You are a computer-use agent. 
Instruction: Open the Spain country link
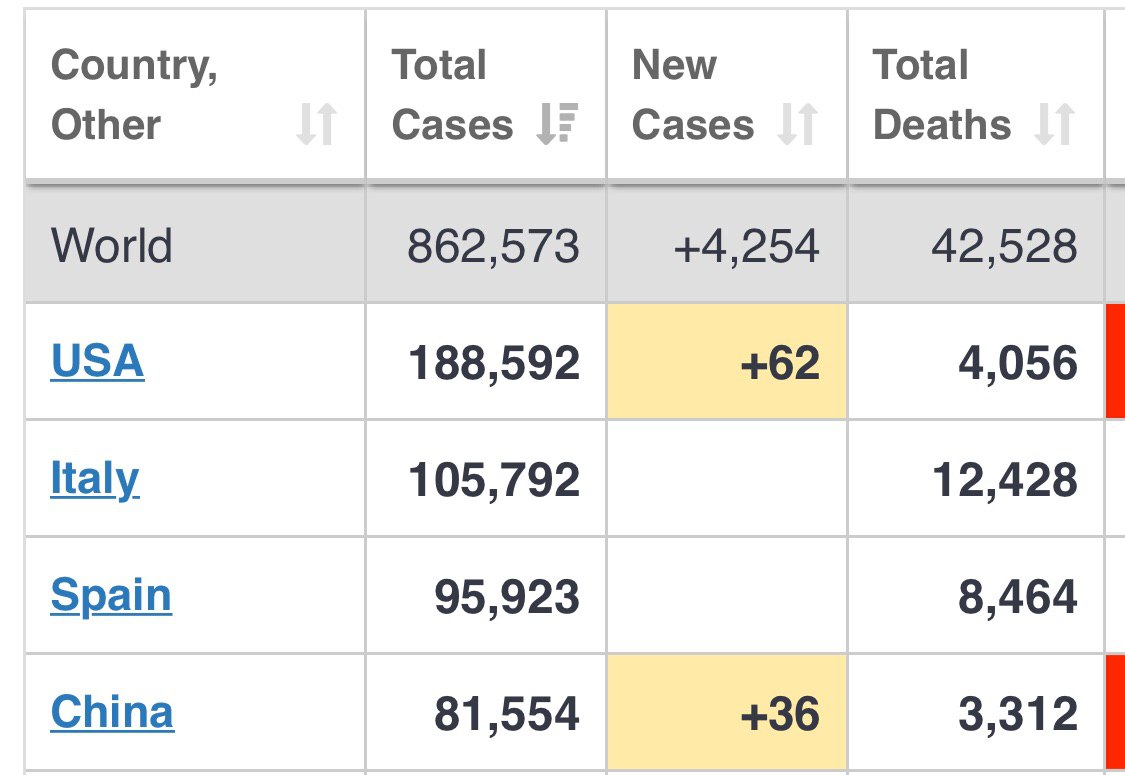(x=111, y=595)
